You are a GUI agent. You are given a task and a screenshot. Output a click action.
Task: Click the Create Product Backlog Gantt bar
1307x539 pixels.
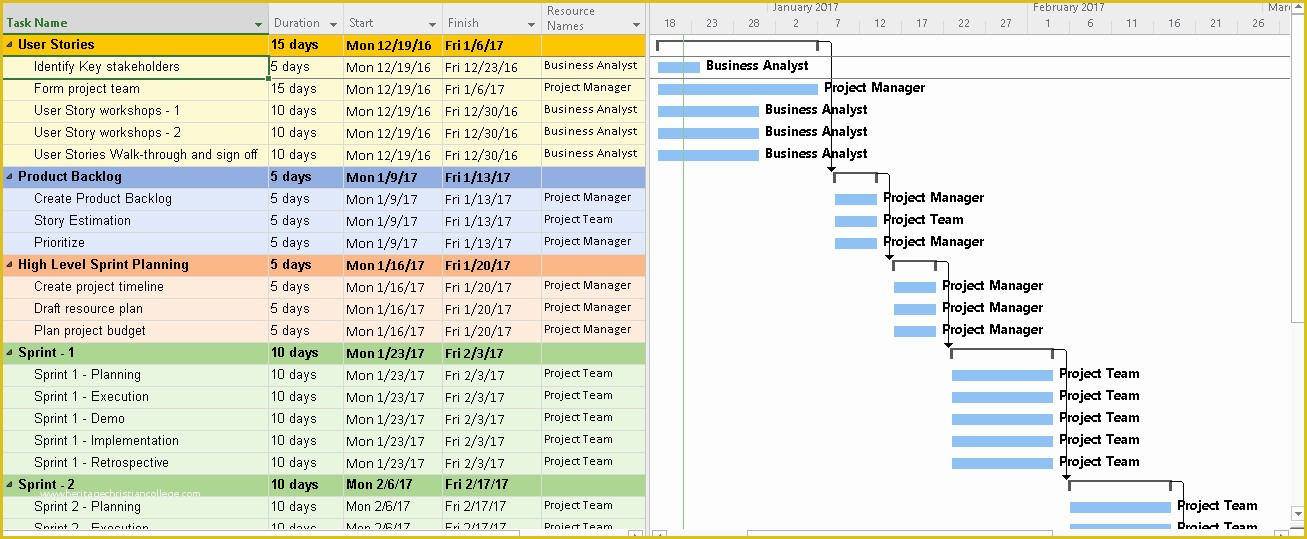(x=855, y=199)
